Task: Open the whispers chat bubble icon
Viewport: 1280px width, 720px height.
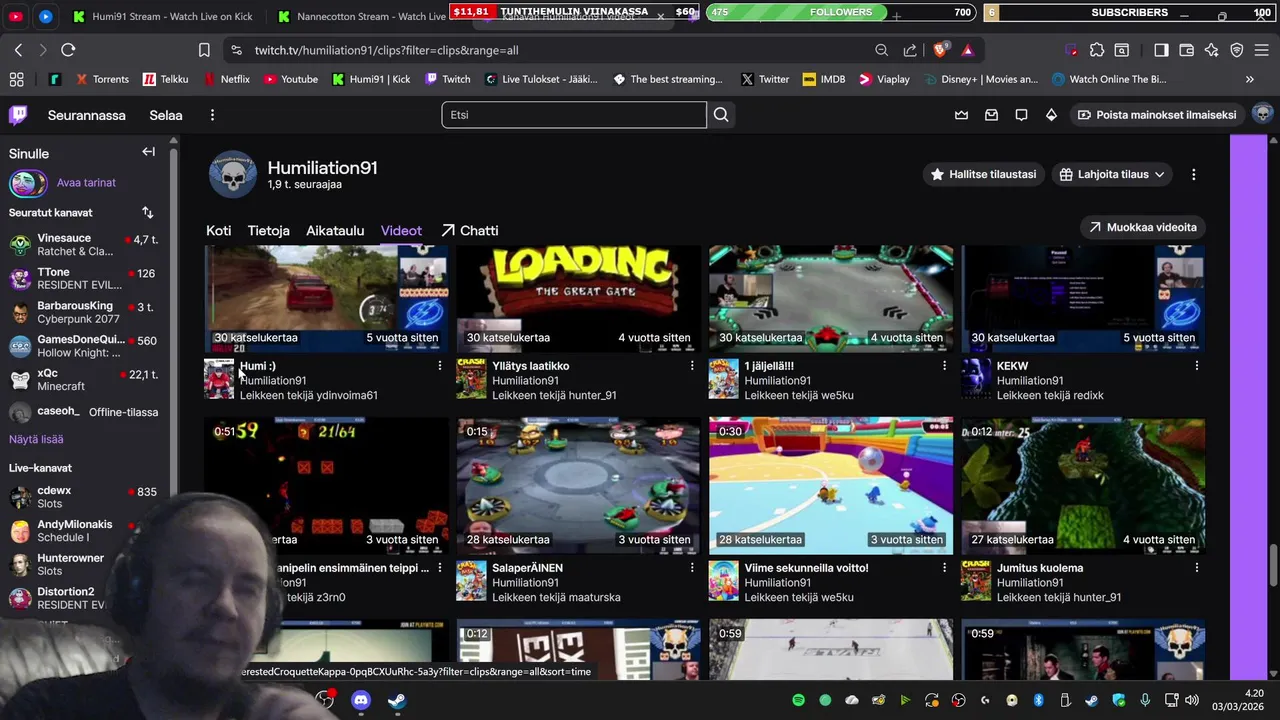Action: (x=1021, y=115)
